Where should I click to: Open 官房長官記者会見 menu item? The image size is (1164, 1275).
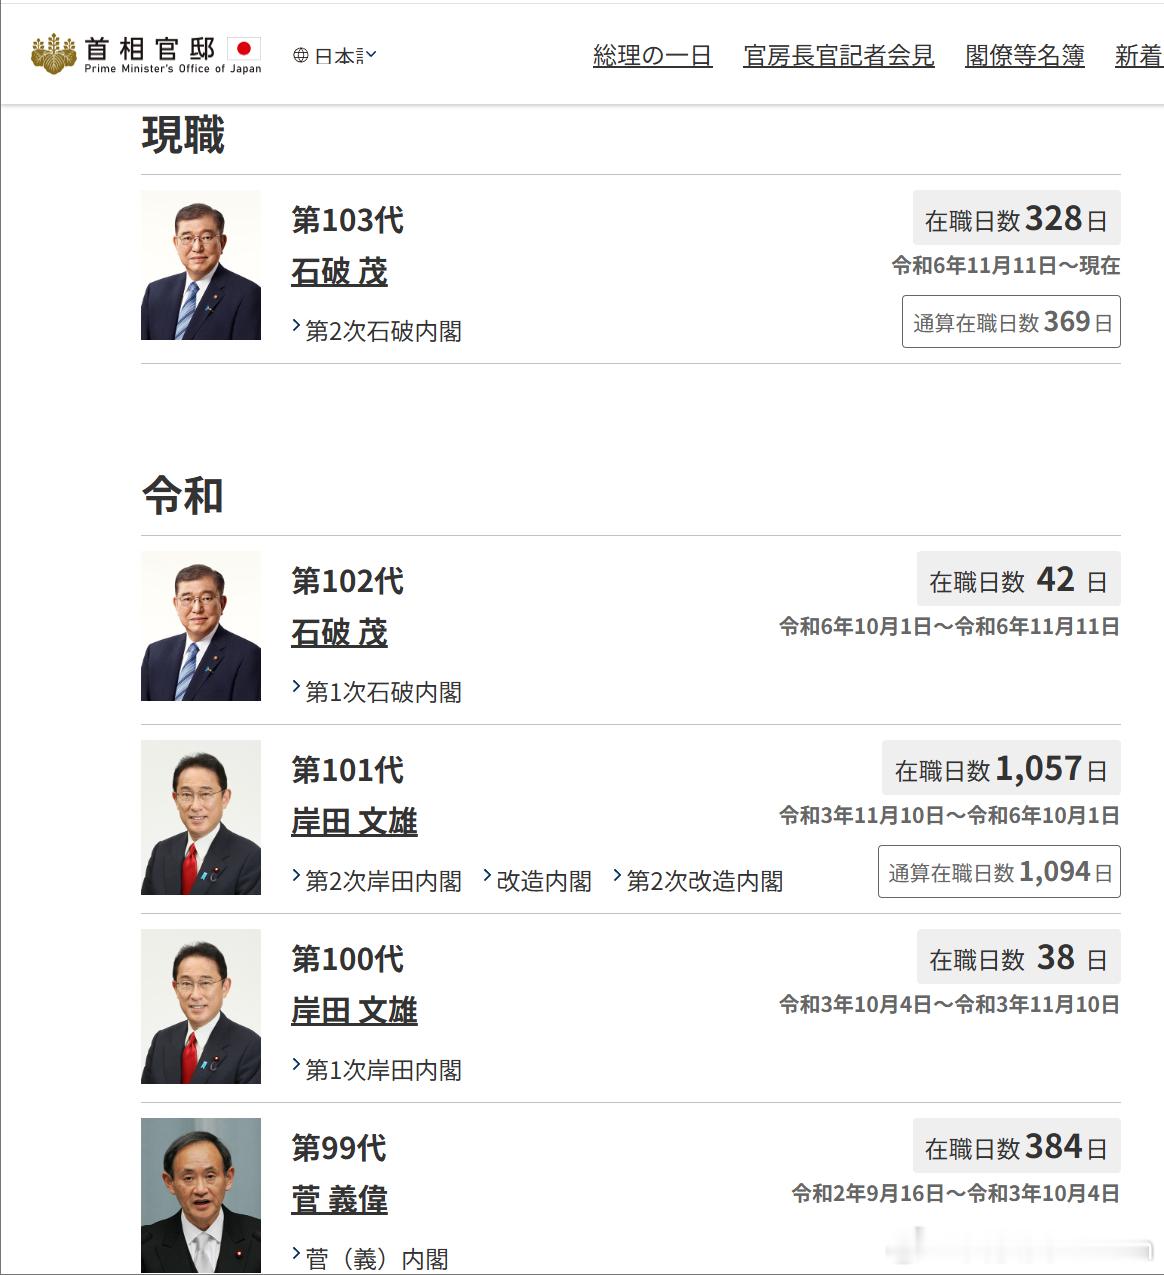tap(838, 56)
